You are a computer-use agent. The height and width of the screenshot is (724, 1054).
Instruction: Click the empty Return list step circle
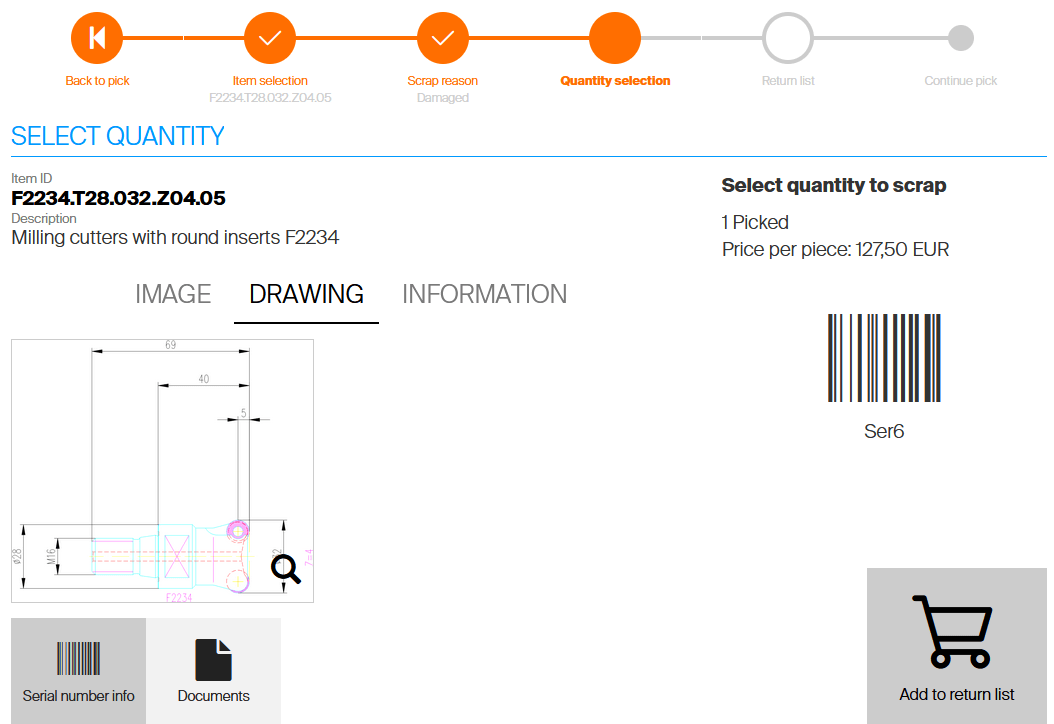click(x=788, y=39)
